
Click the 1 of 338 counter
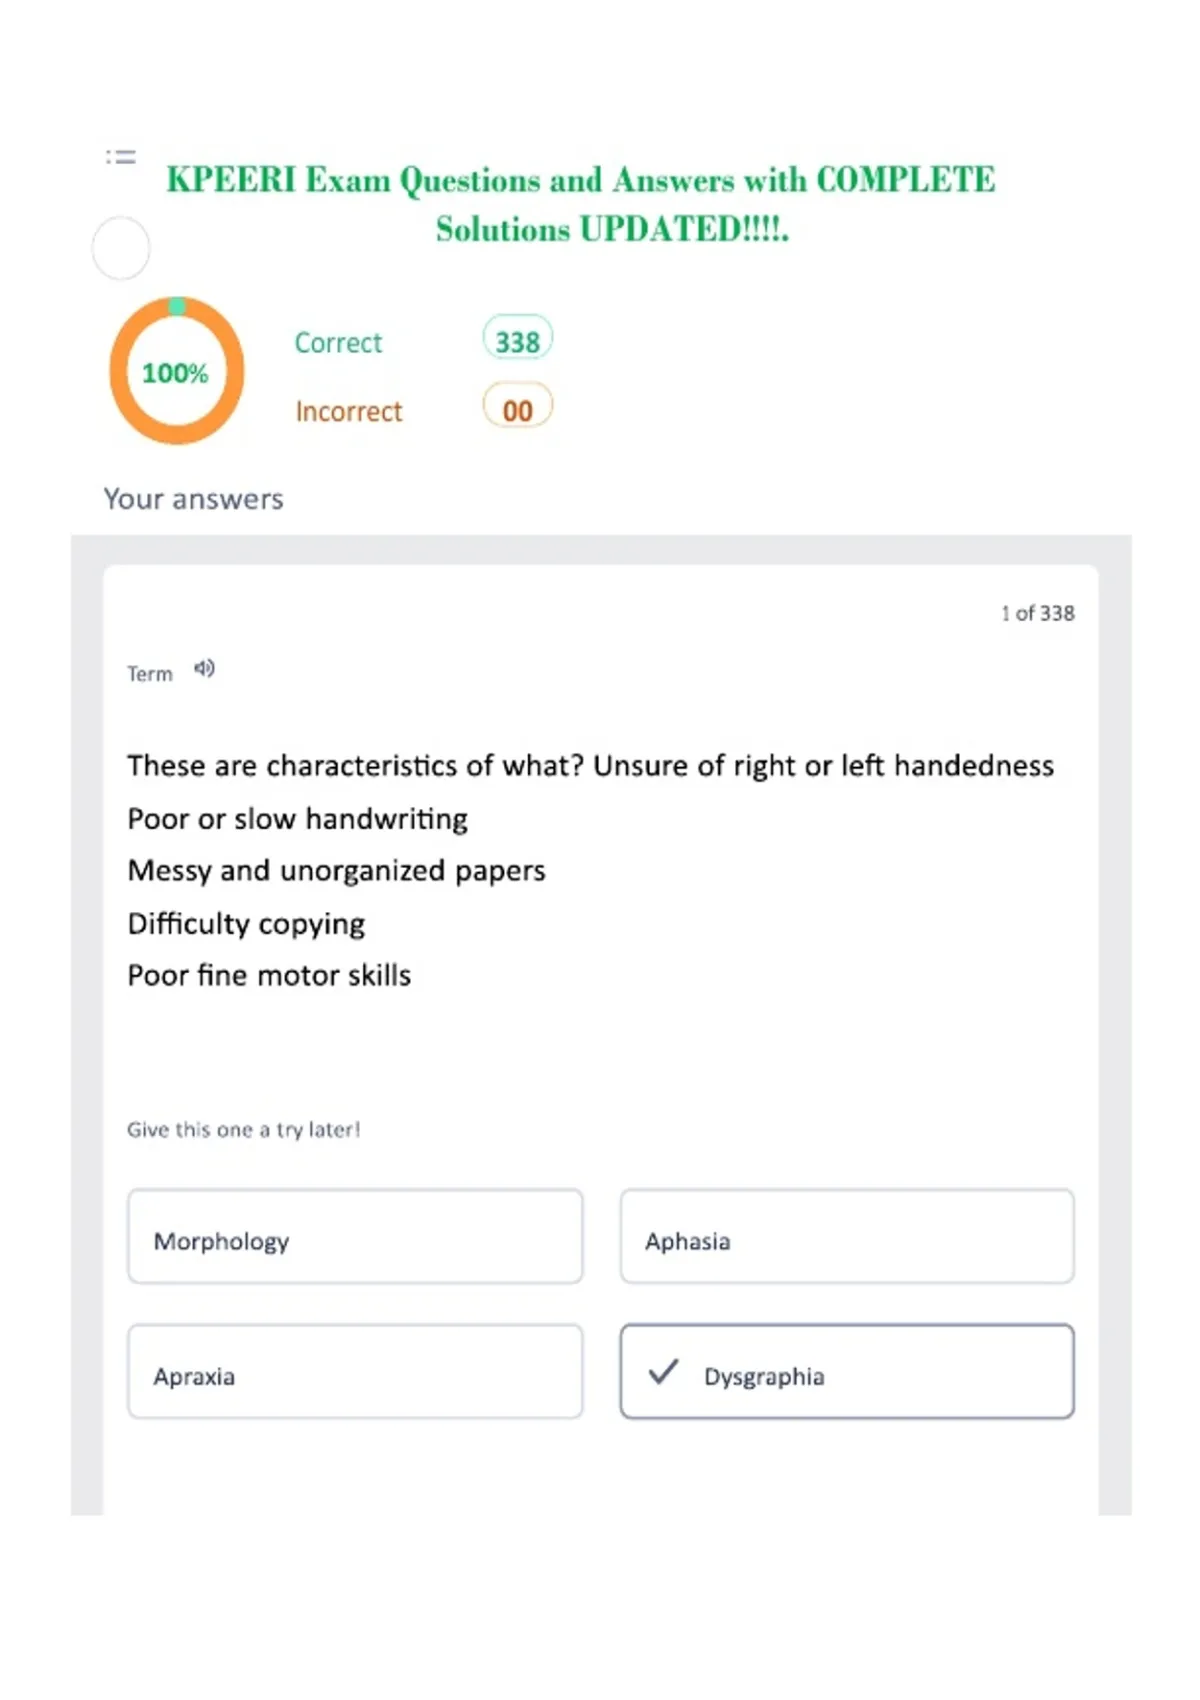1038,613
